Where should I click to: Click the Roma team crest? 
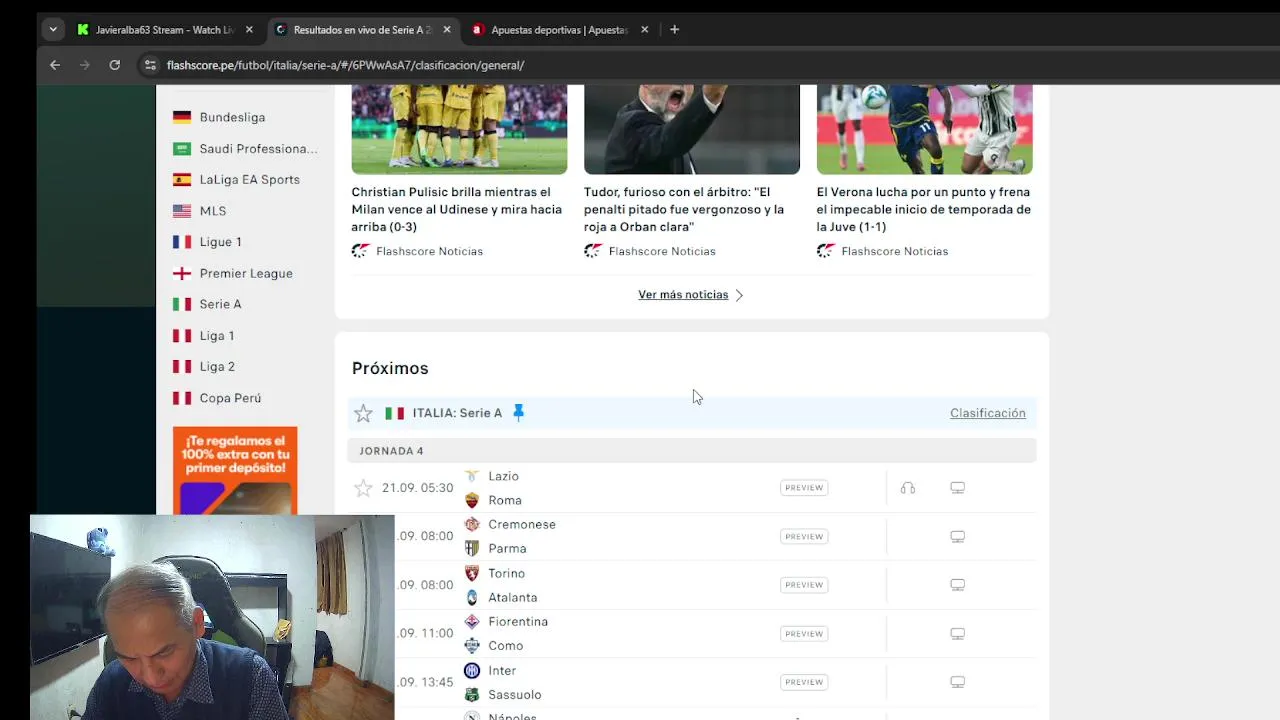[x=472, y=500]
